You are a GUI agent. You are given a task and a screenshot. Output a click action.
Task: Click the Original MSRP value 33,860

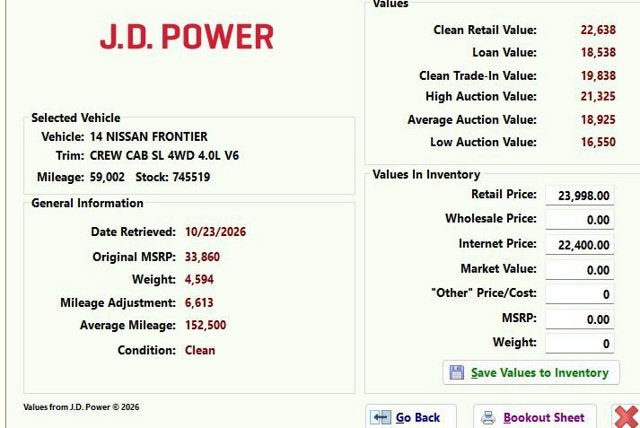point(202,257)
